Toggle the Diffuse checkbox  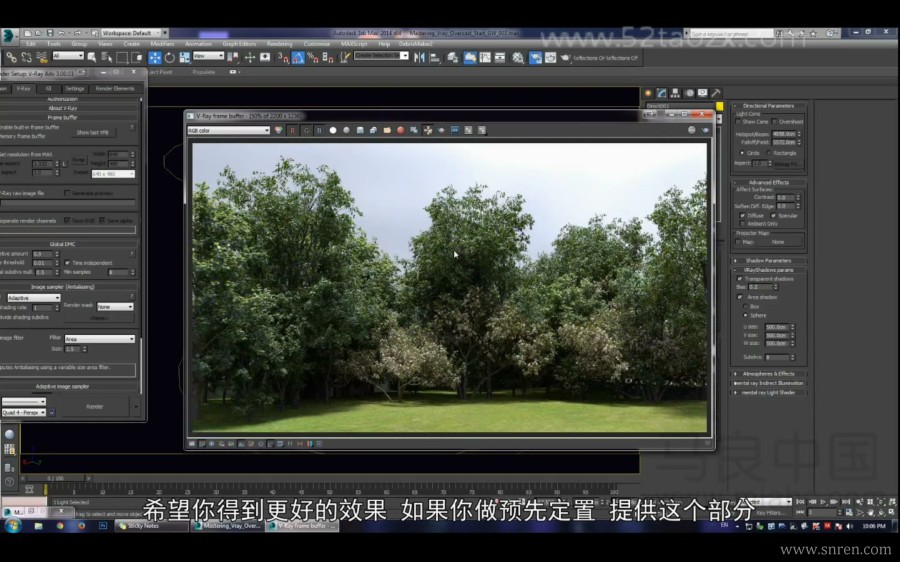742,215
